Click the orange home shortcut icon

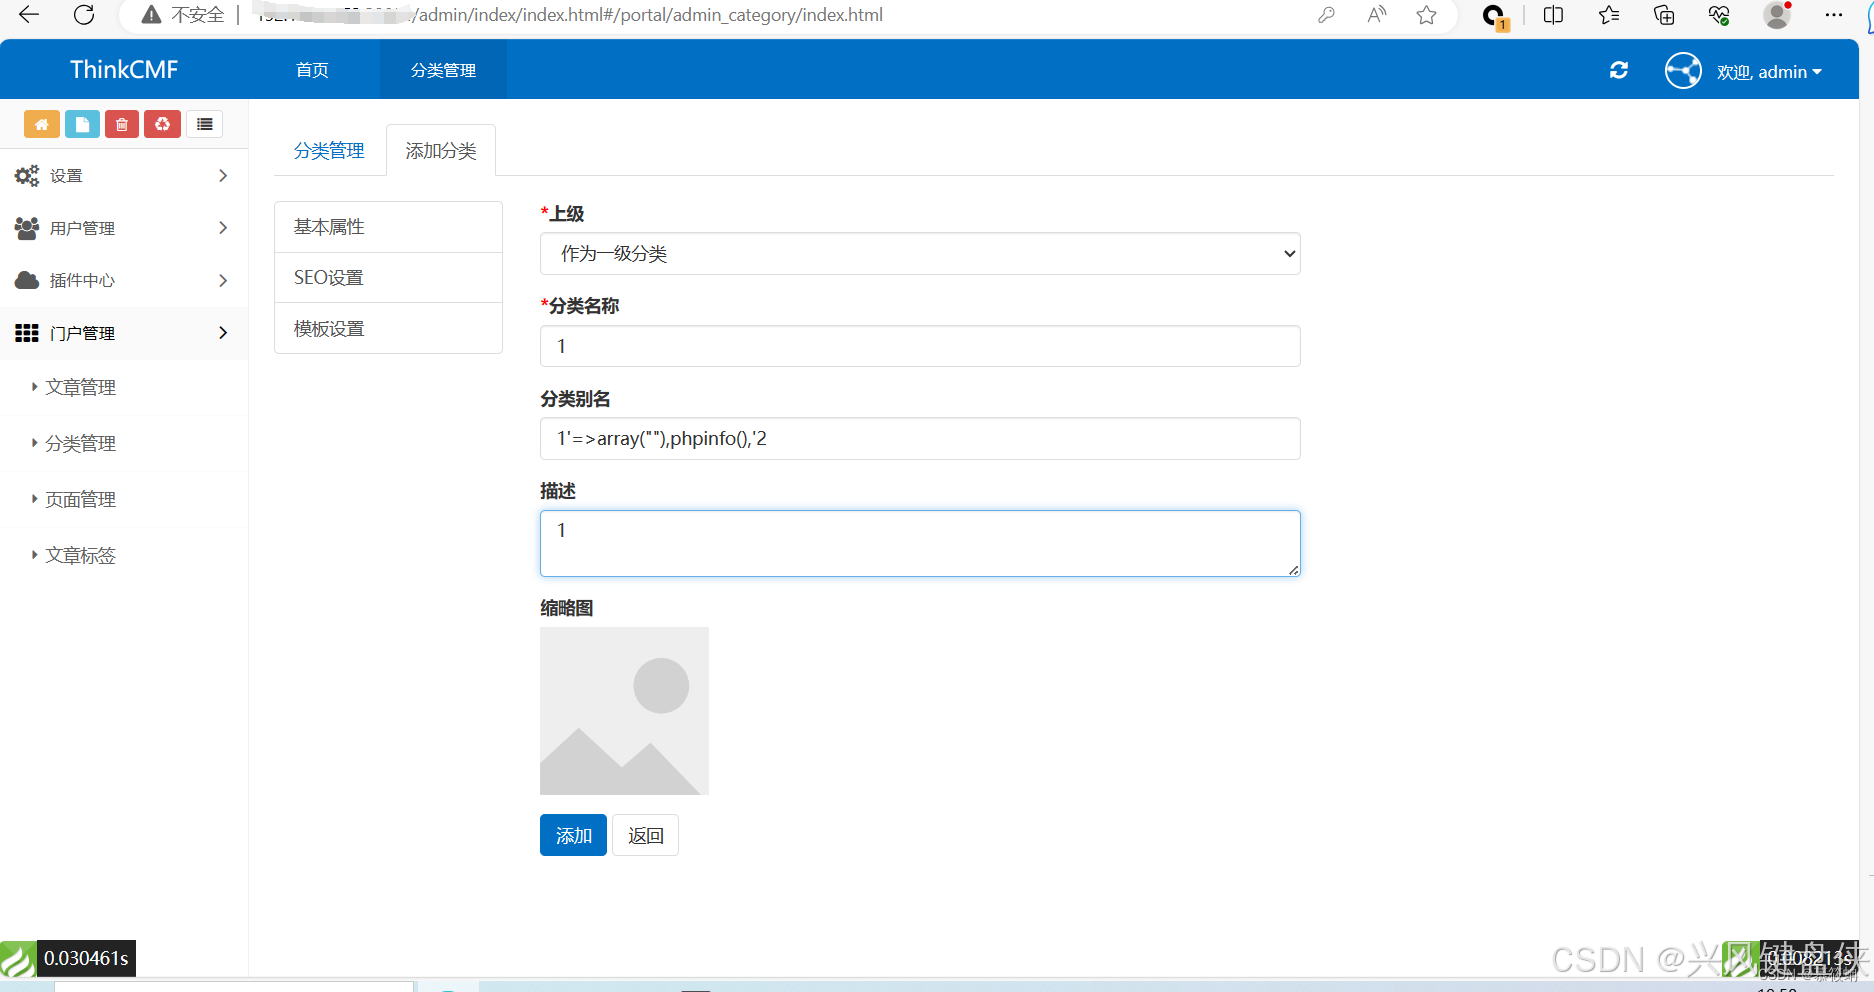coord(41,124)
